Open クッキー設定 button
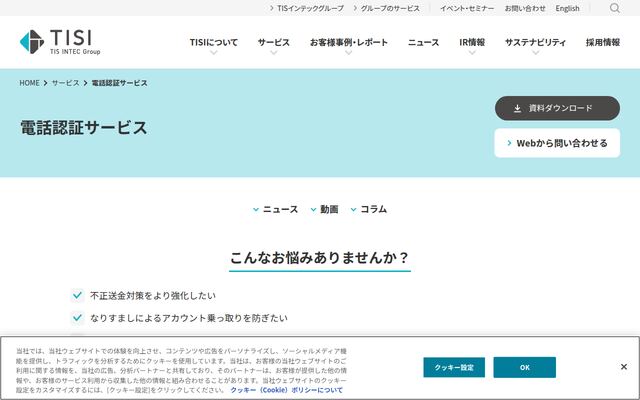 [454, 367]
